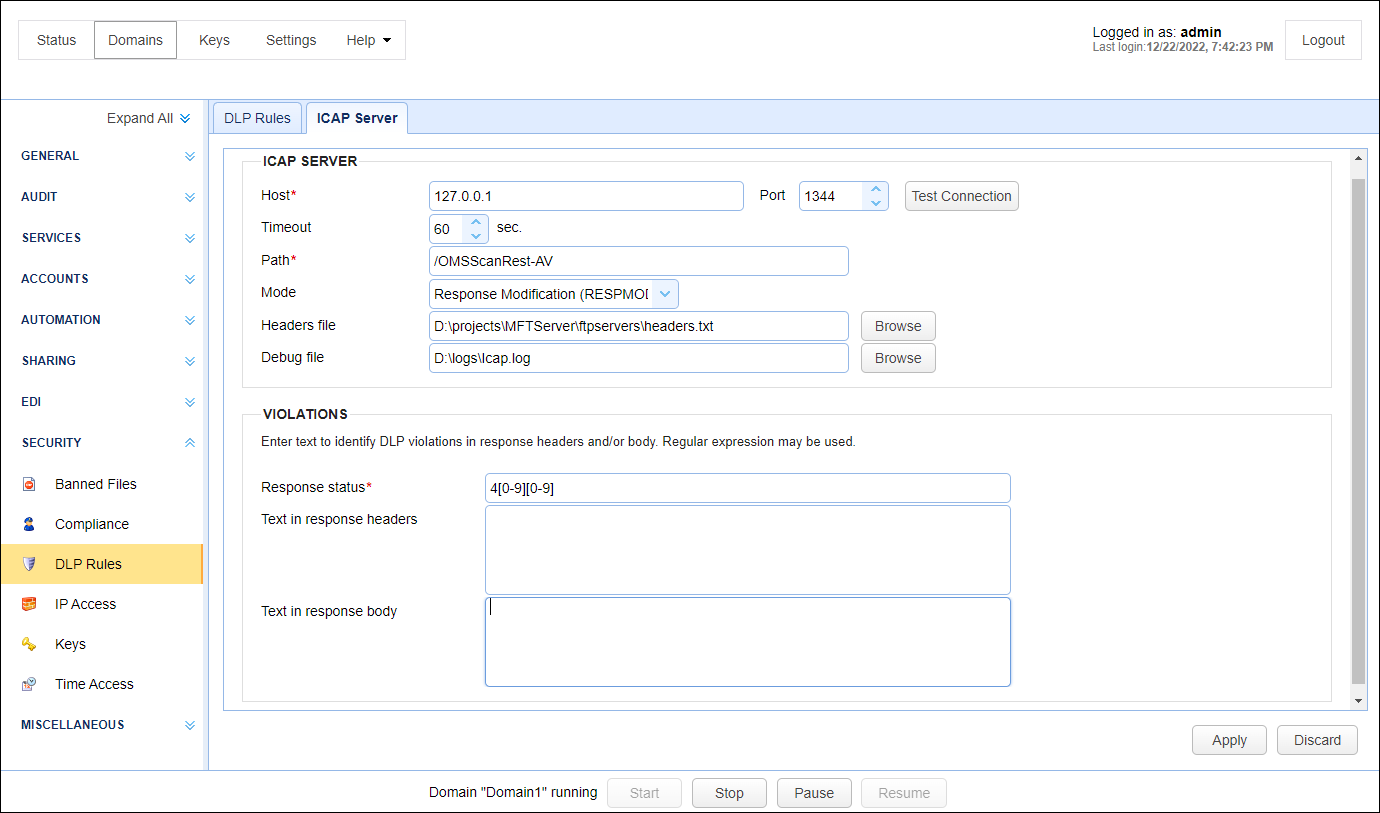The width and height of the screenshot is (1380, 813).
Task: Click the Logout button
Action: pyautogui.click(x=1323, y=40)
